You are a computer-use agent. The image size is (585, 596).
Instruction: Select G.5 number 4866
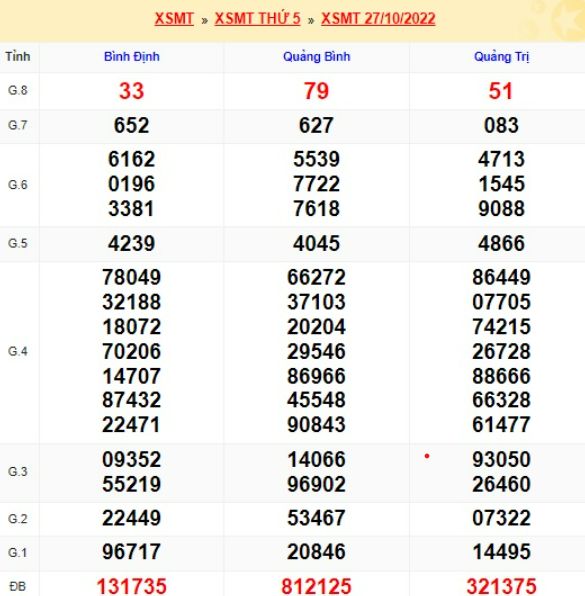click(x=502, y=243)
